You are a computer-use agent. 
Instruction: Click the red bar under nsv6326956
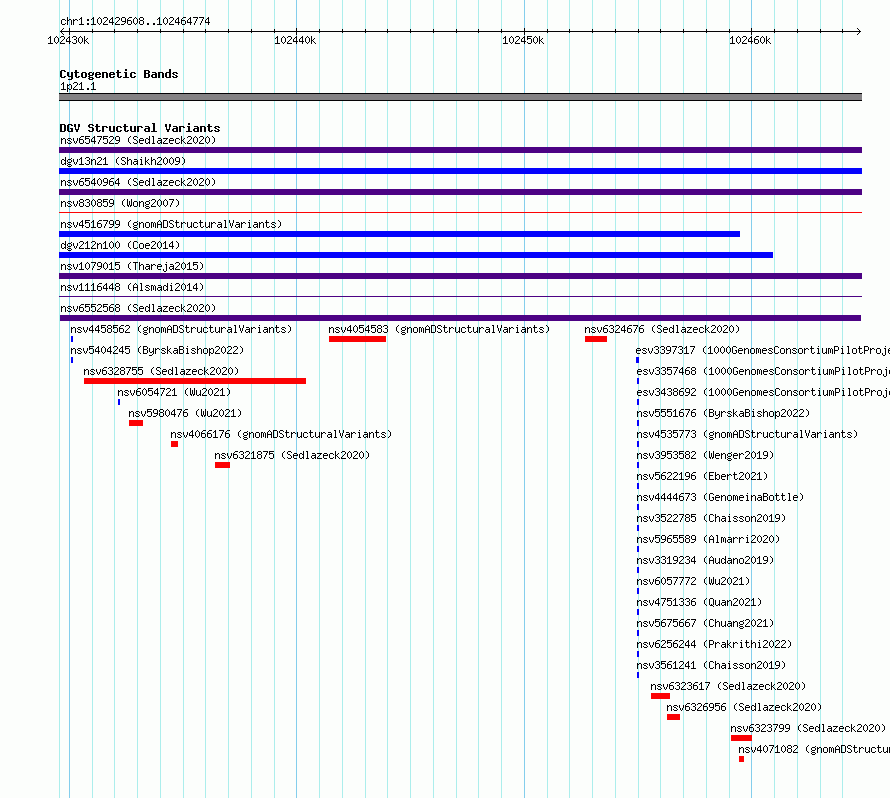pyautogui.click(x=673, y=717)
